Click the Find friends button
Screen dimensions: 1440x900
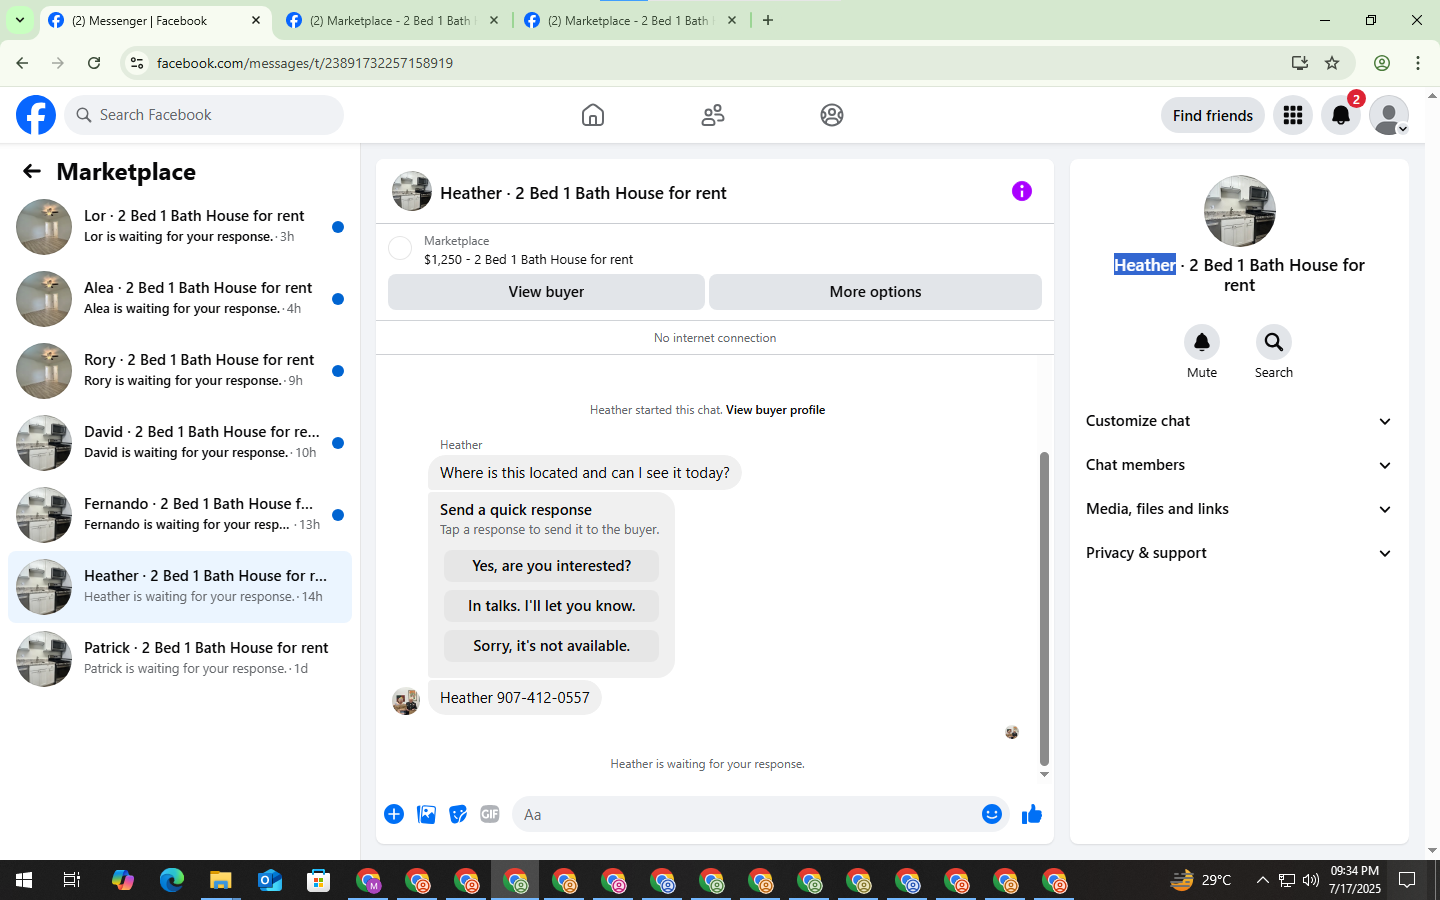pyautogui.click(x=1213, y=115)
